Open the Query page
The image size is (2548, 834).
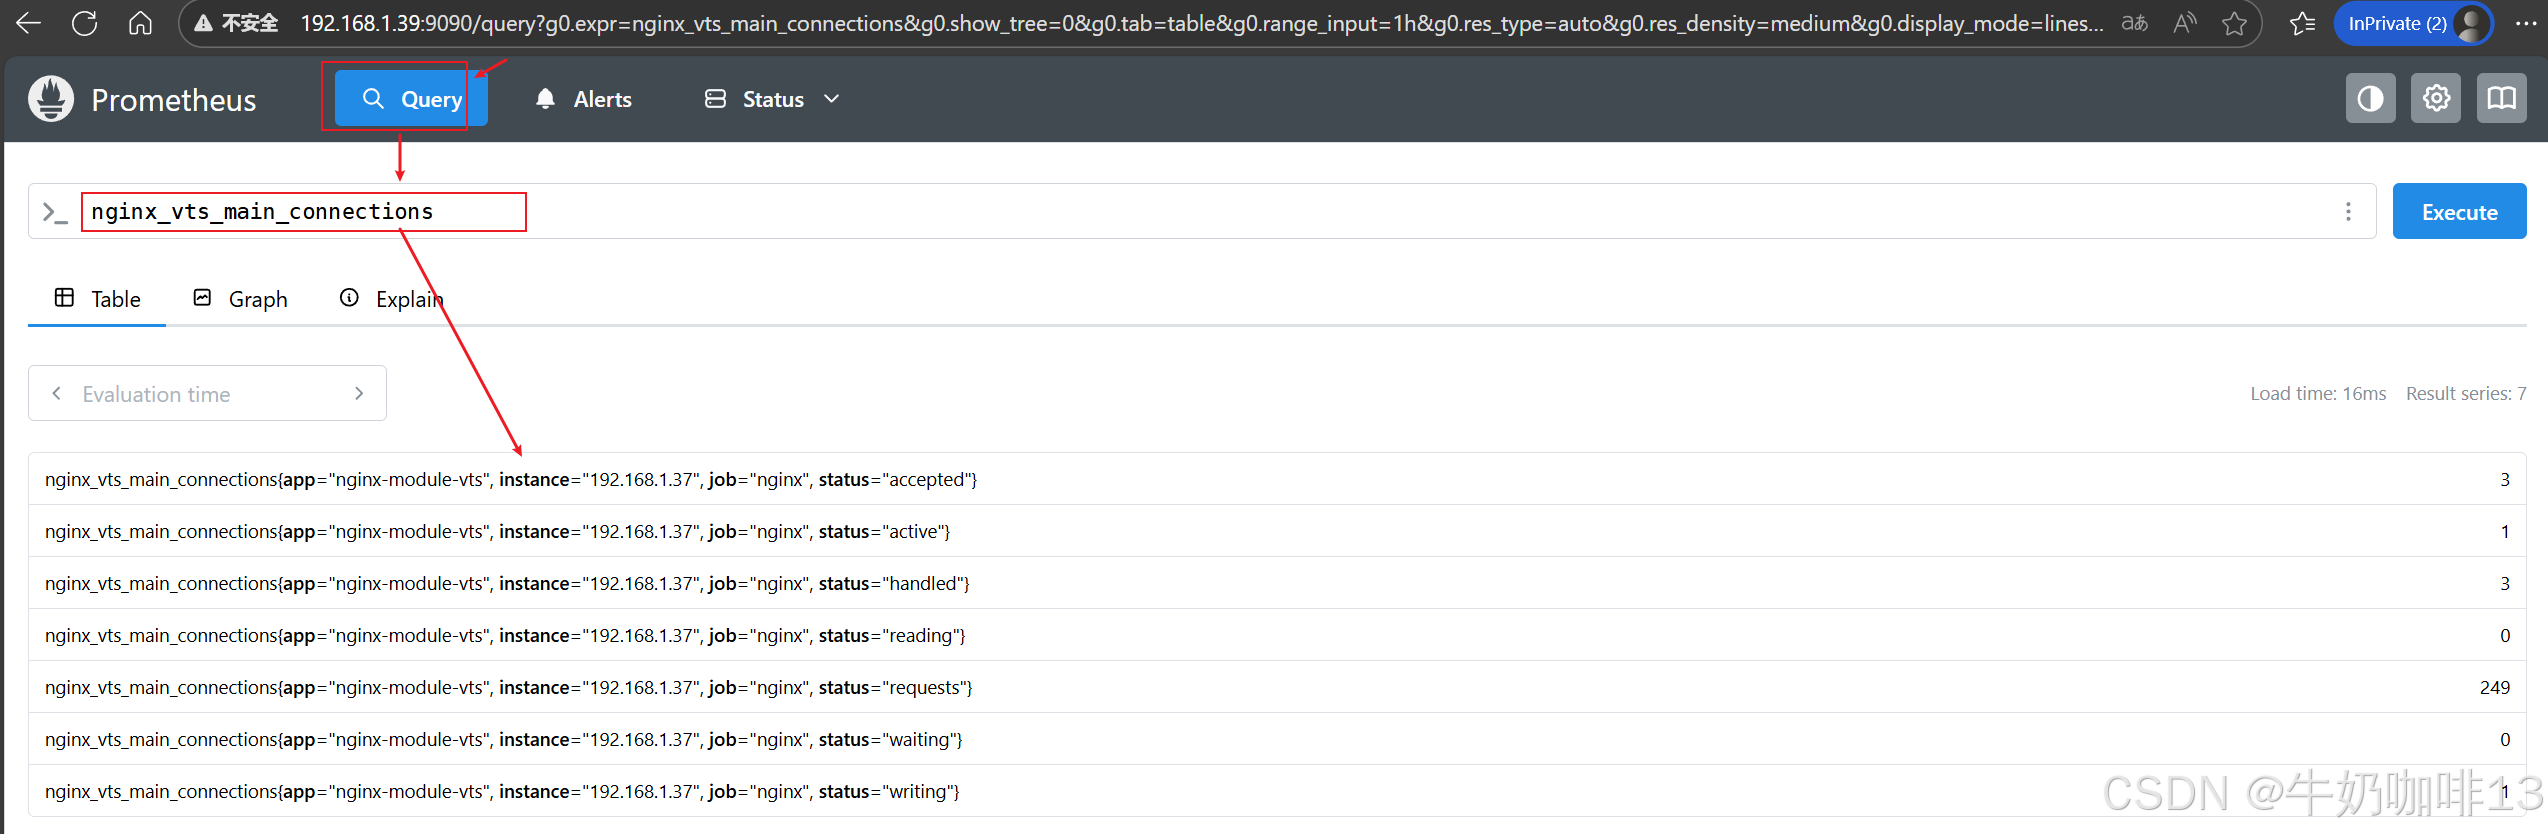tap(411, 99)
